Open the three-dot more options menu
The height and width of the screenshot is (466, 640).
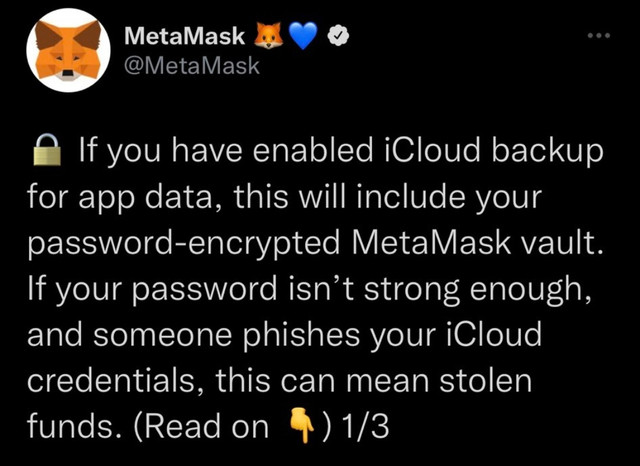coord(599,36)
